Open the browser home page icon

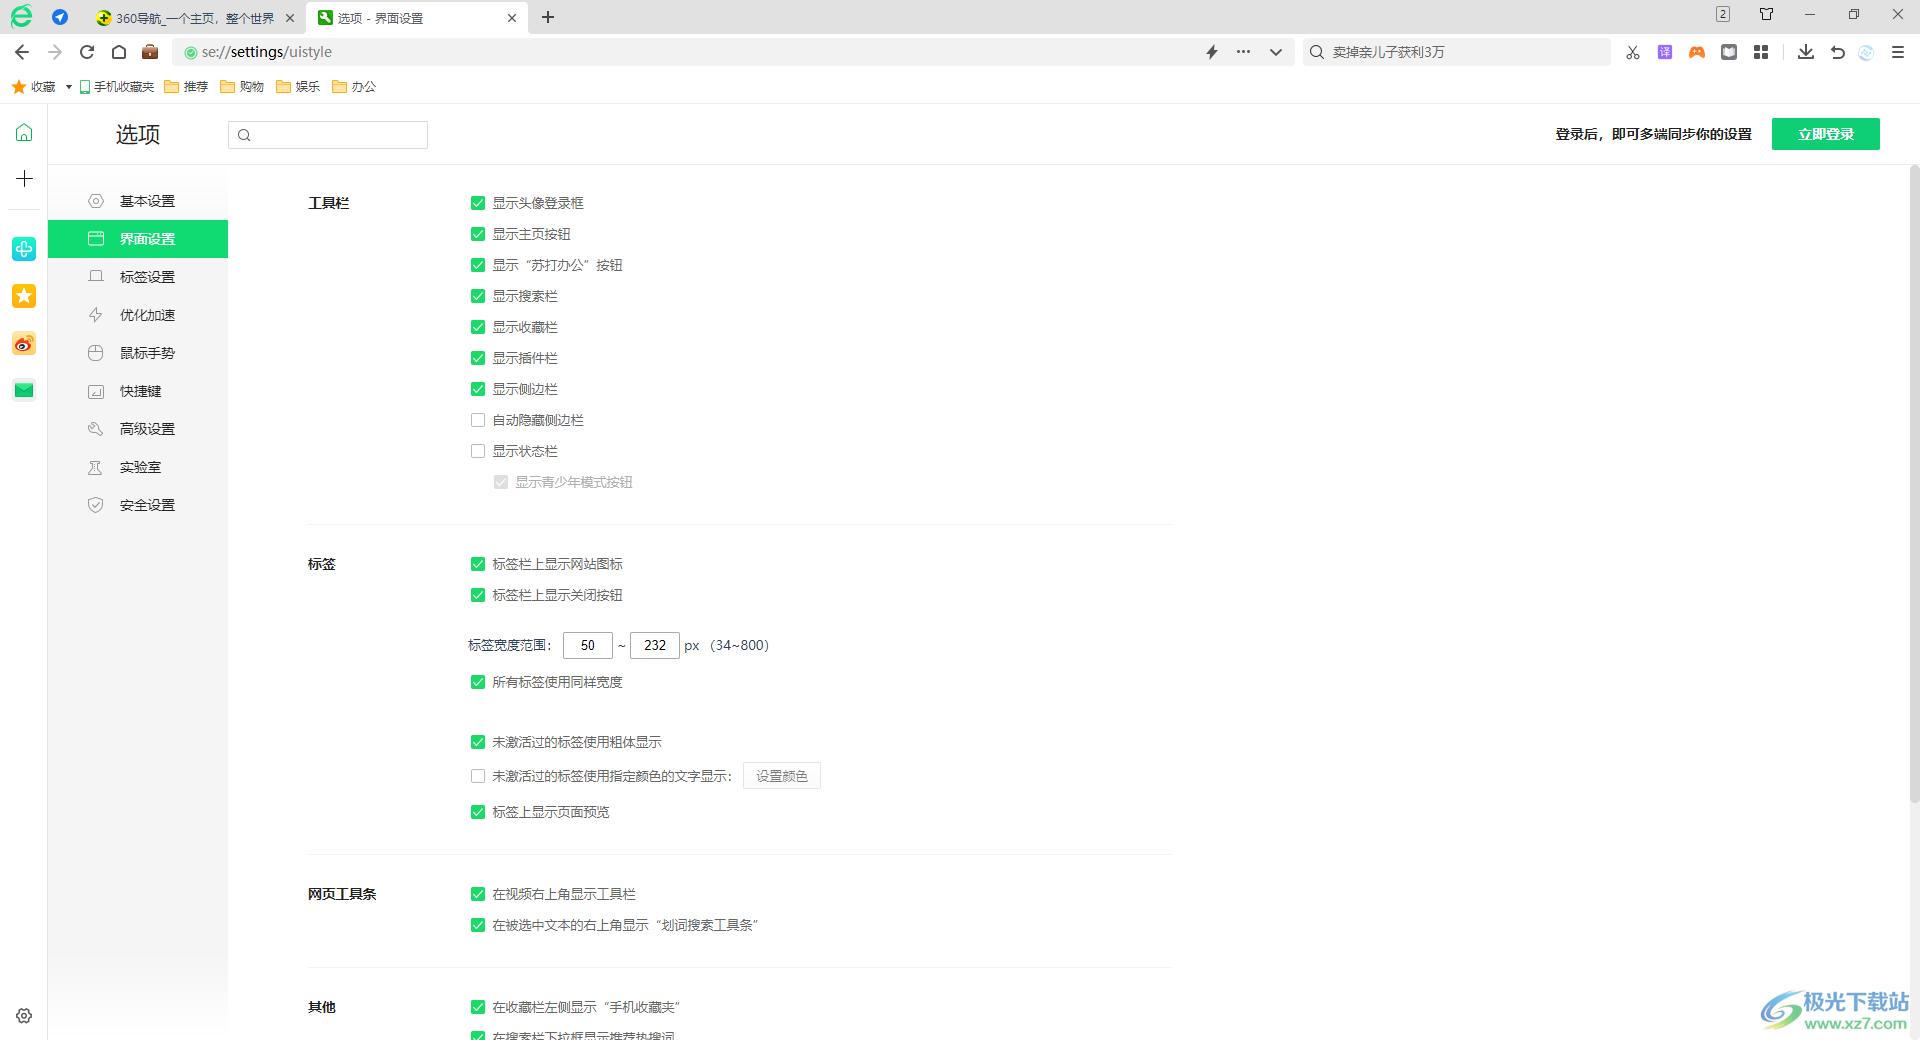click(x=119, y=52)
